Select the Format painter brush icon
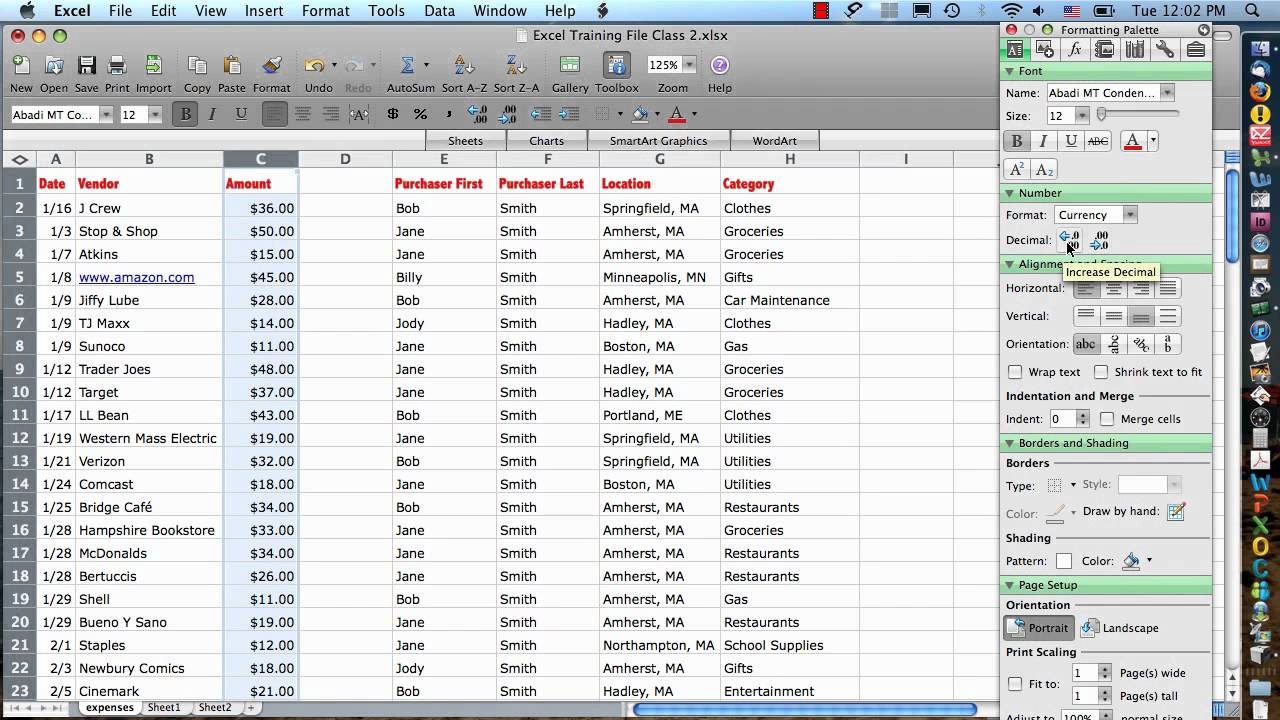This screenshot has width=1280, height=720. [271, 66]
